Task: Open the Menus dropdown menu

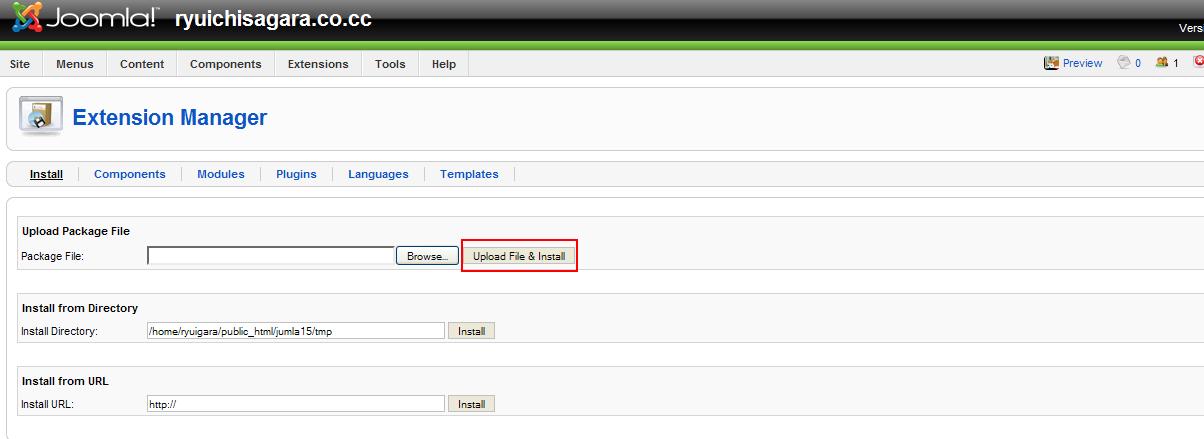Action: coord(75,64)
